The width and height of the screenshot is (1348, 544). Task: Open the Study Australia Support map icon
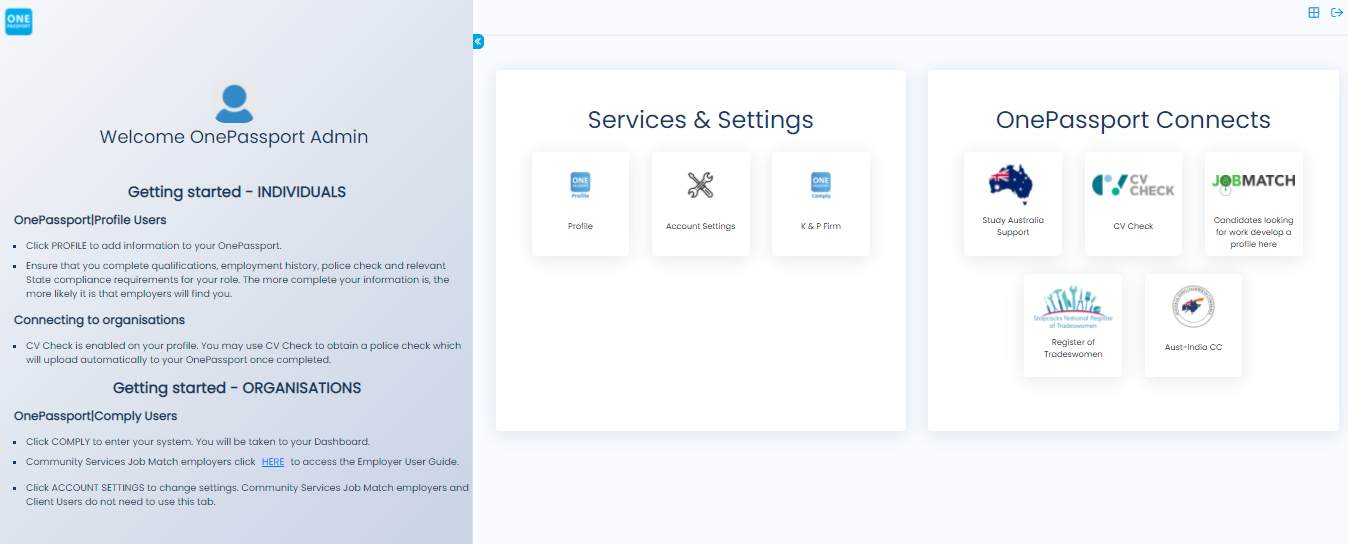tap(1012, 183)
